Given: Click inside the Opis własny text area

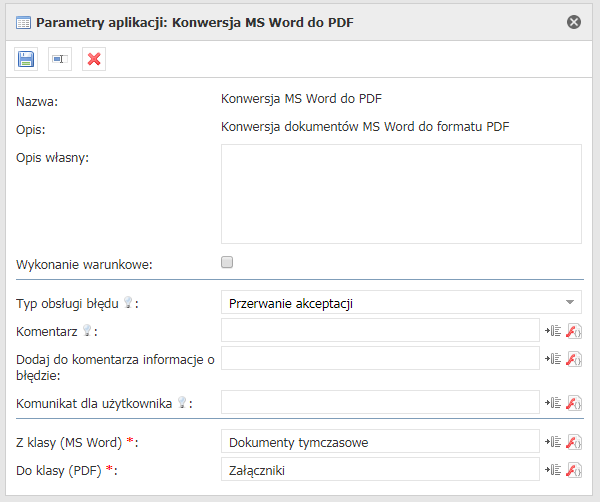Looking at the screenshot, I should [401, 193].
